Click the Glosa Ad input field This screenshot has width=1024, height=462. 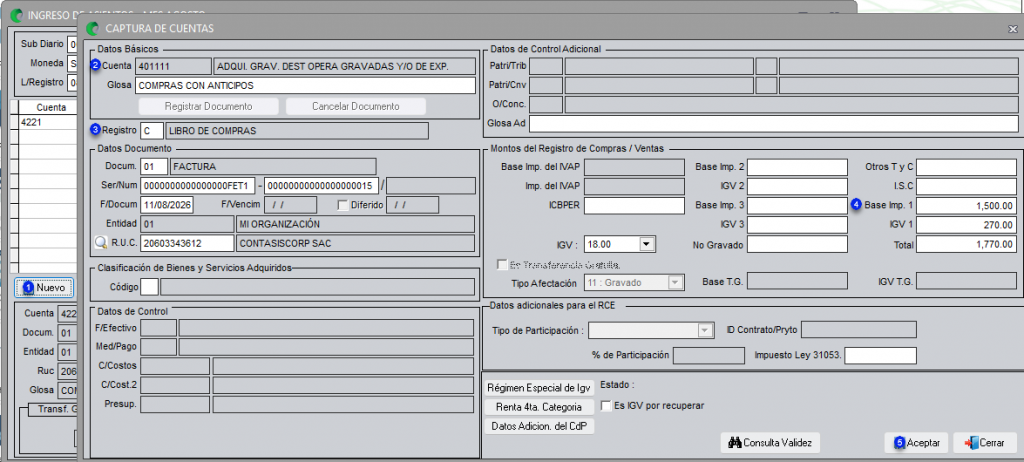click(773, 124)
